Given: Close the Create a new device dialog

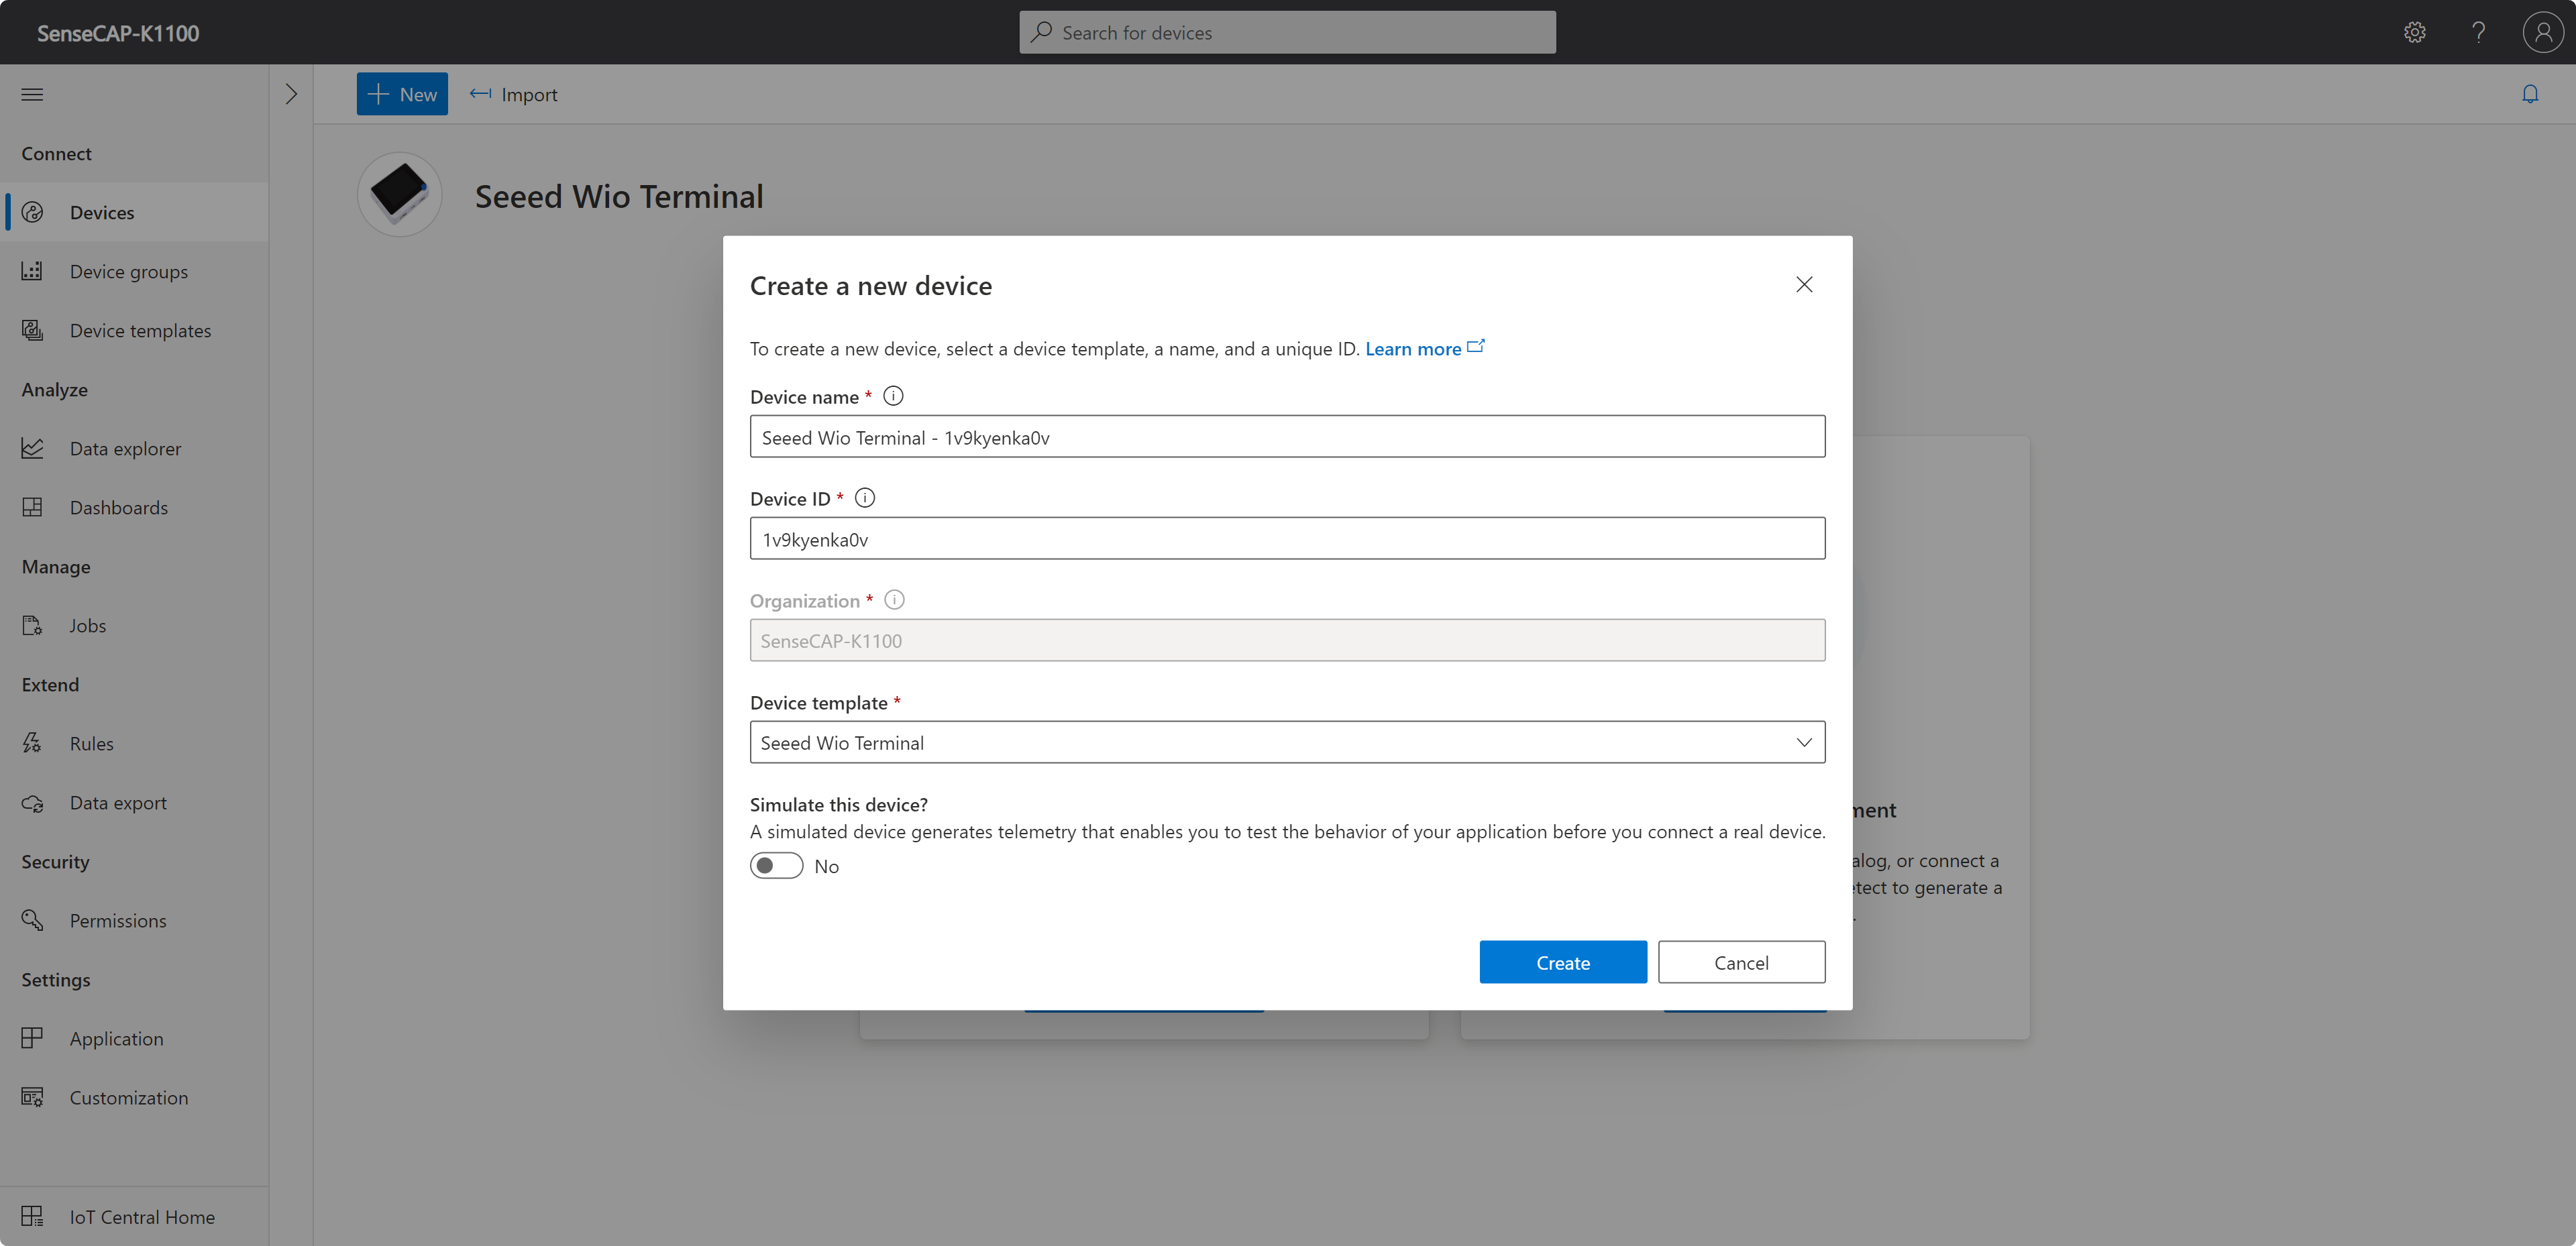Looking at the screenshot, I should pos(1804,285).
